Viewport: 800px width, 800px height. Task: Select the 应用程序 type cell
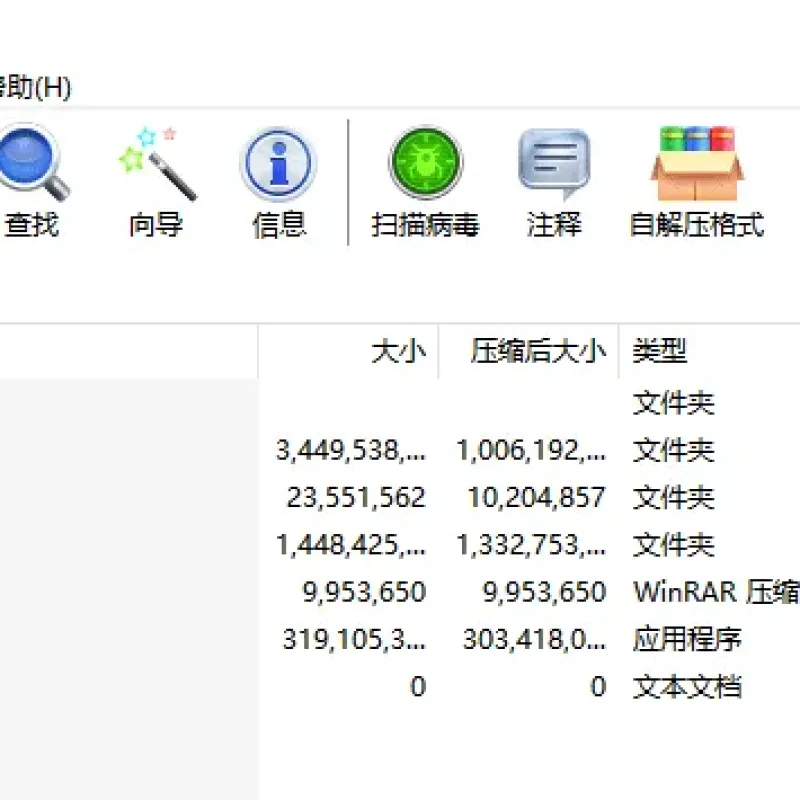pyautogui.click(x=687, y=639)
